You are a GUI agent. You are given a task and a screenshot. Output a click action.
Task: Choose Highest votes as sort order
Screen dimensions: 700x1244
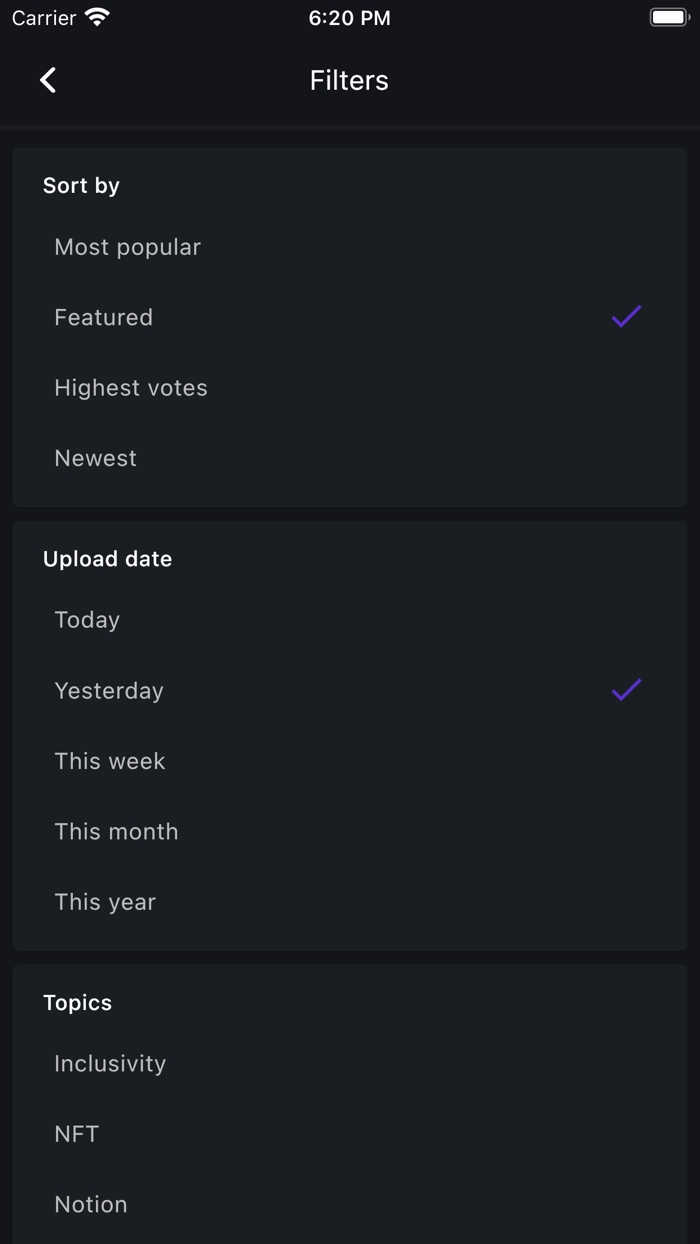131,387
